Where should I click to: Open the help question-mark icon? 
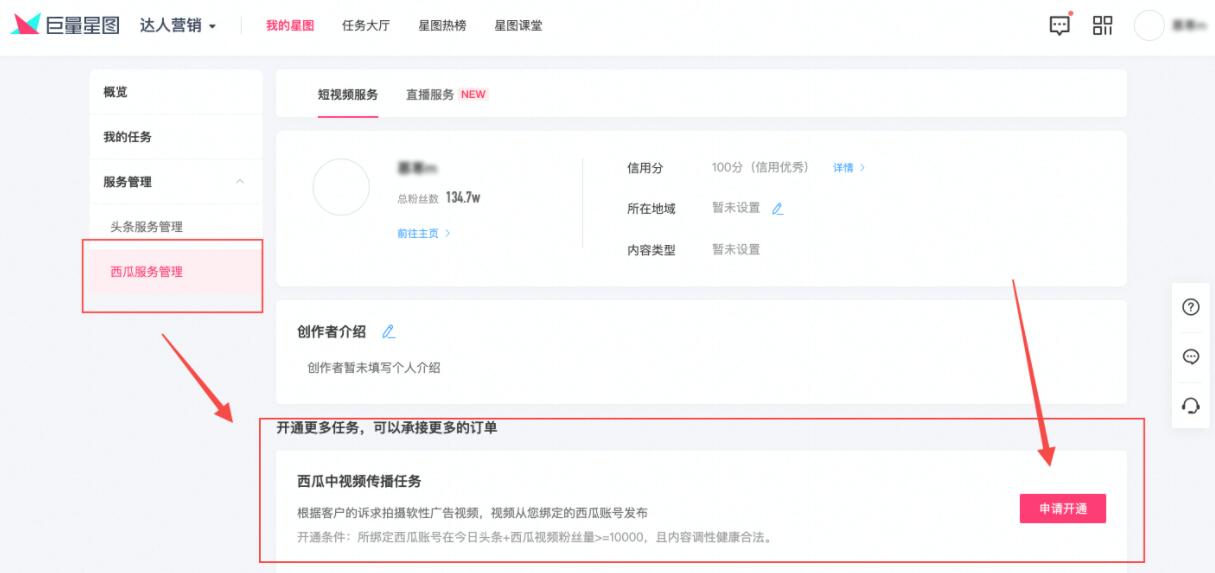coord(1191,307)
